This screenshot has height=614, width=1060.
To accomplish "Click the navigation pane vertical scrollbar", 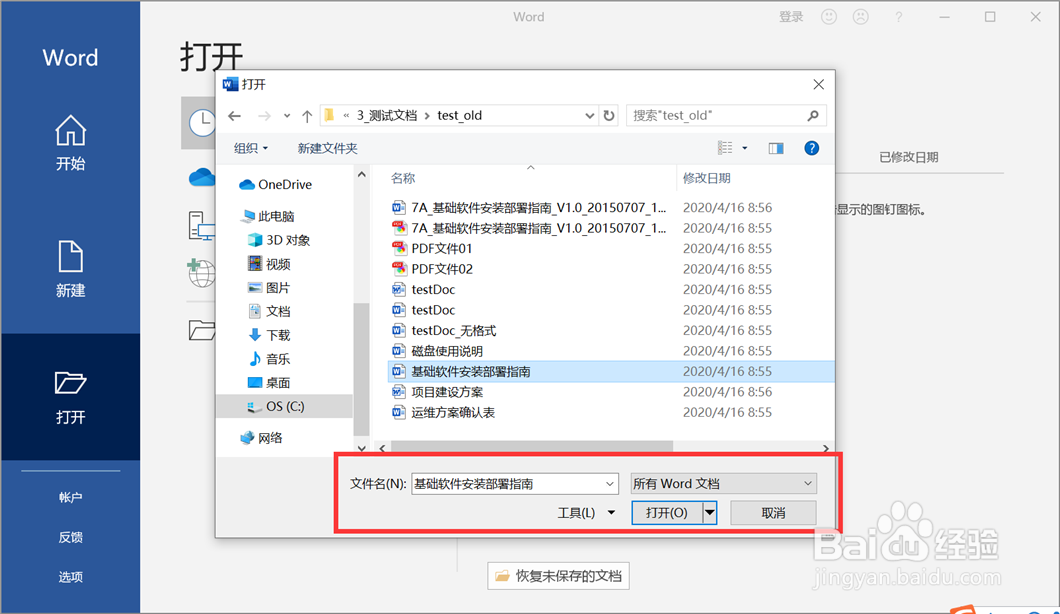I will [362, 369].
